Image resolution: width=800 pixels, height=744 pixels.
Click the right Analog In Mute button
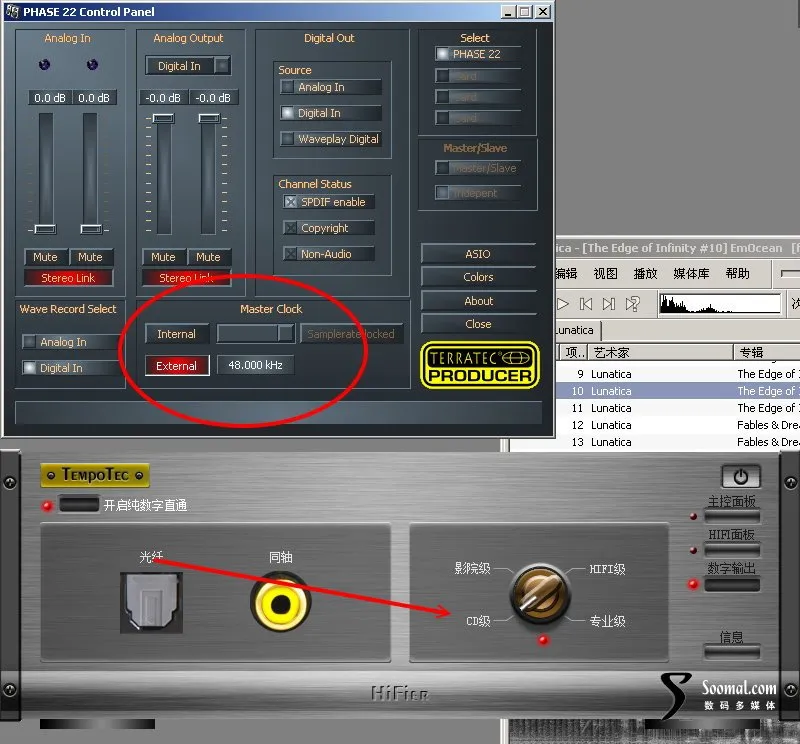click(x=90, y=257)
